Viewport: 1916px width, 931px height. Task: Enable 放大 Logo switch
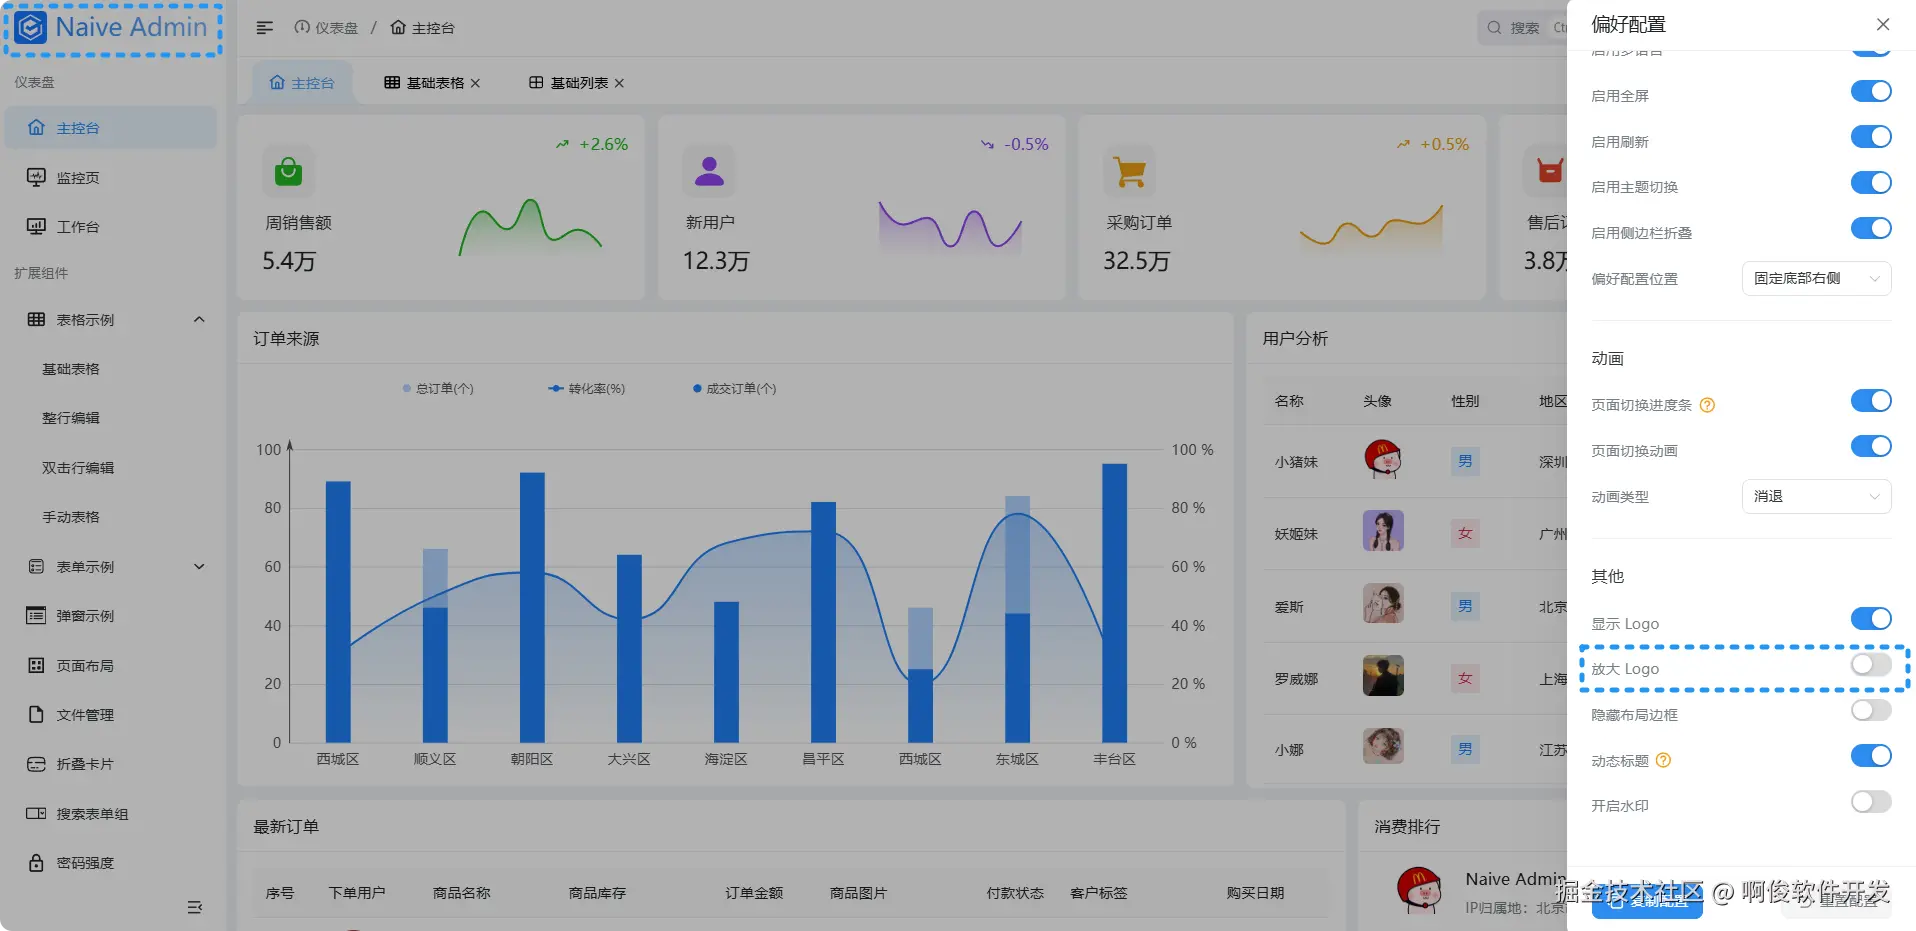(1870, 665)
